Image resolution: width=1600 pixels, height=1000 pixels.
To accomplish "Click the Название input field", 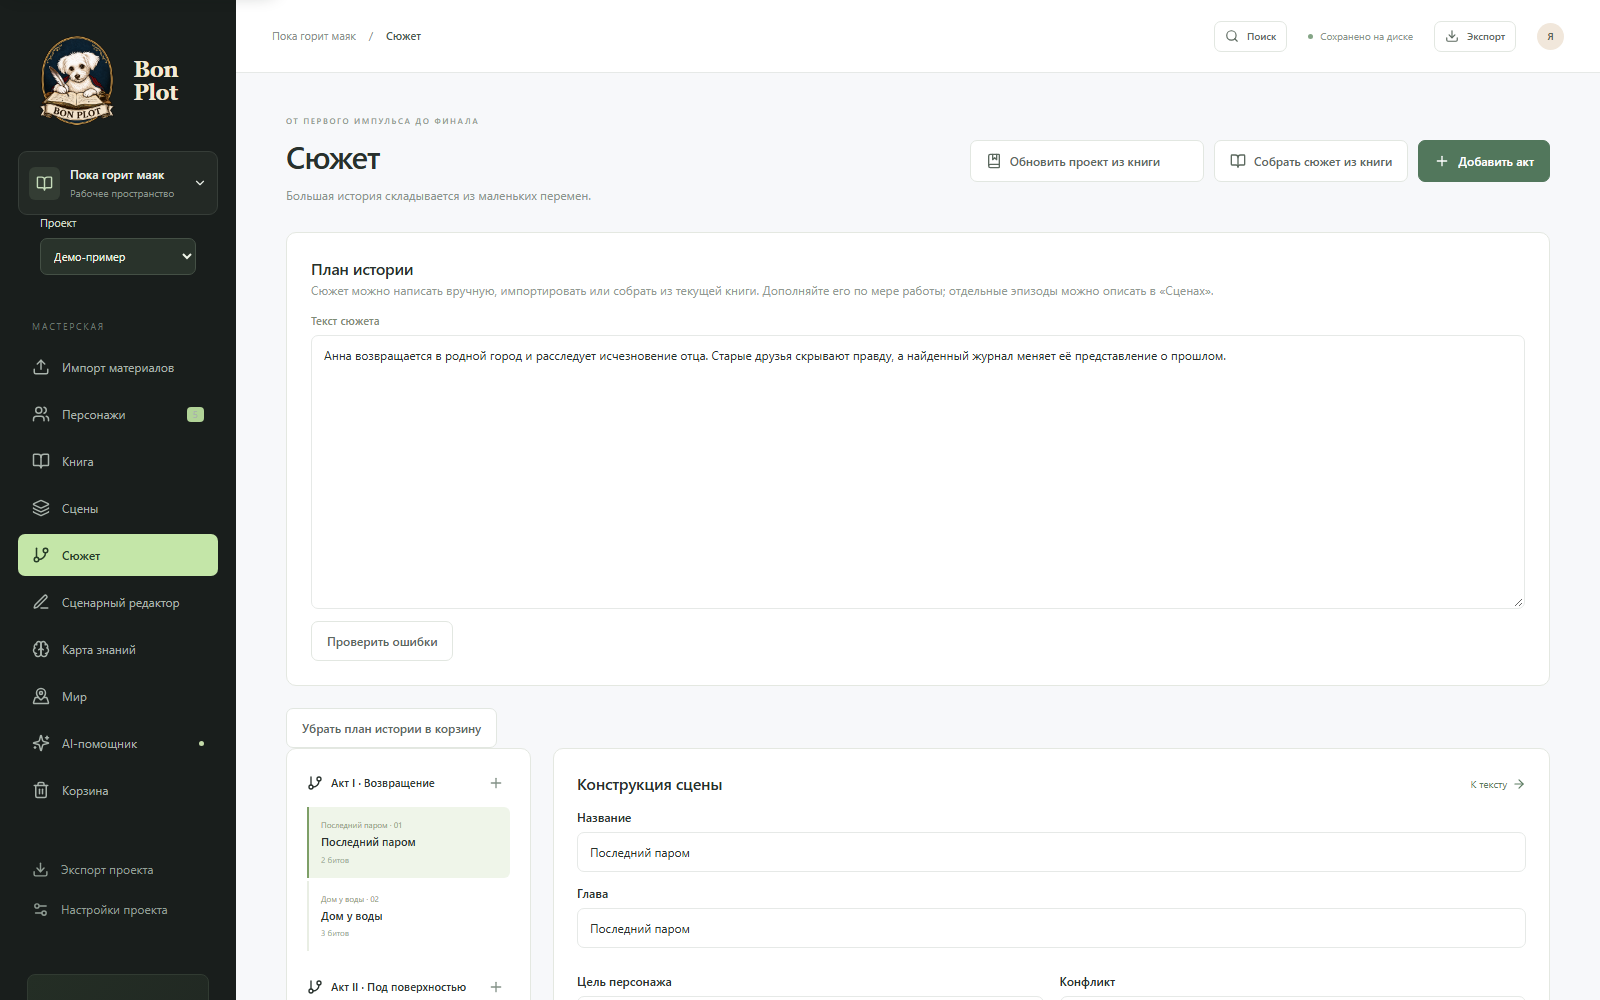I will point(1051,852).
